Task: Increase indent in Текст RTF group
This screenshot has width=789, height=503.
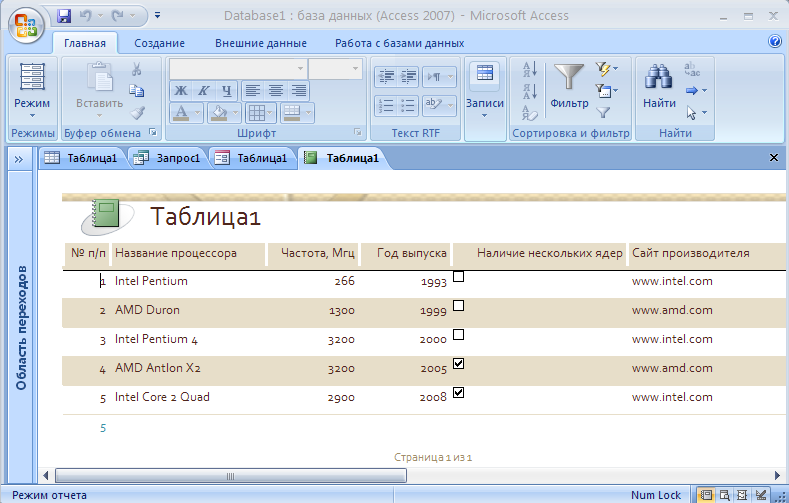Action: (408, 76)
